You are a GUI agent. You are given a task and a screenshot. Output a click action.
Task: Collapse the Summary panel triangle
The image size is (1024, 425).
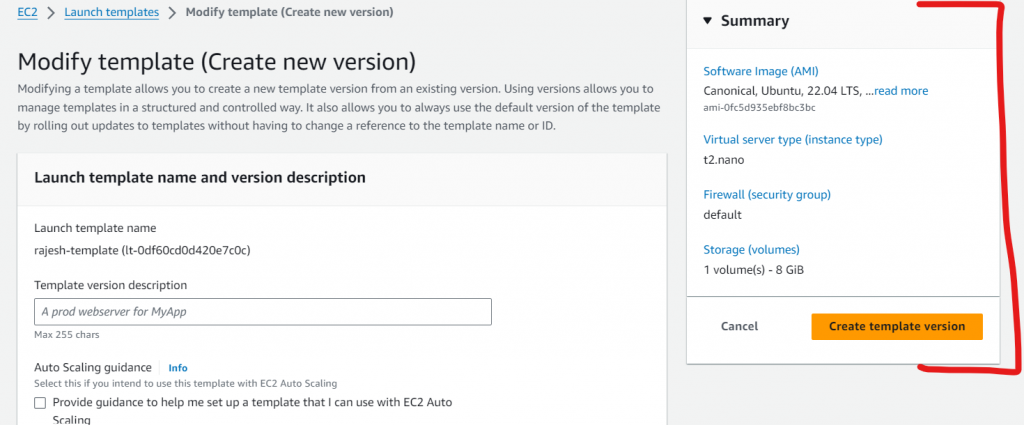point(707,21)
